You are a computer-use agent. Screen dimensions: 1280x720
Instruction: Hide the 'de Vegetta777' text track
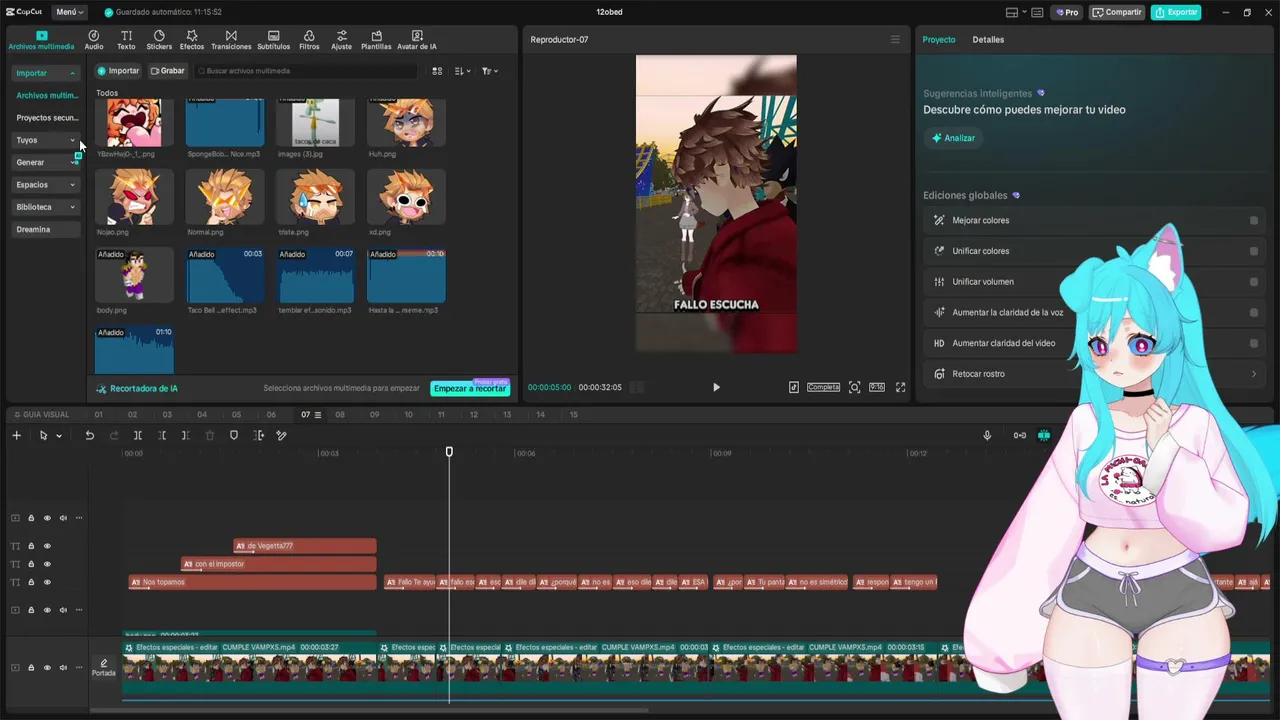click(x=47, y=546)
